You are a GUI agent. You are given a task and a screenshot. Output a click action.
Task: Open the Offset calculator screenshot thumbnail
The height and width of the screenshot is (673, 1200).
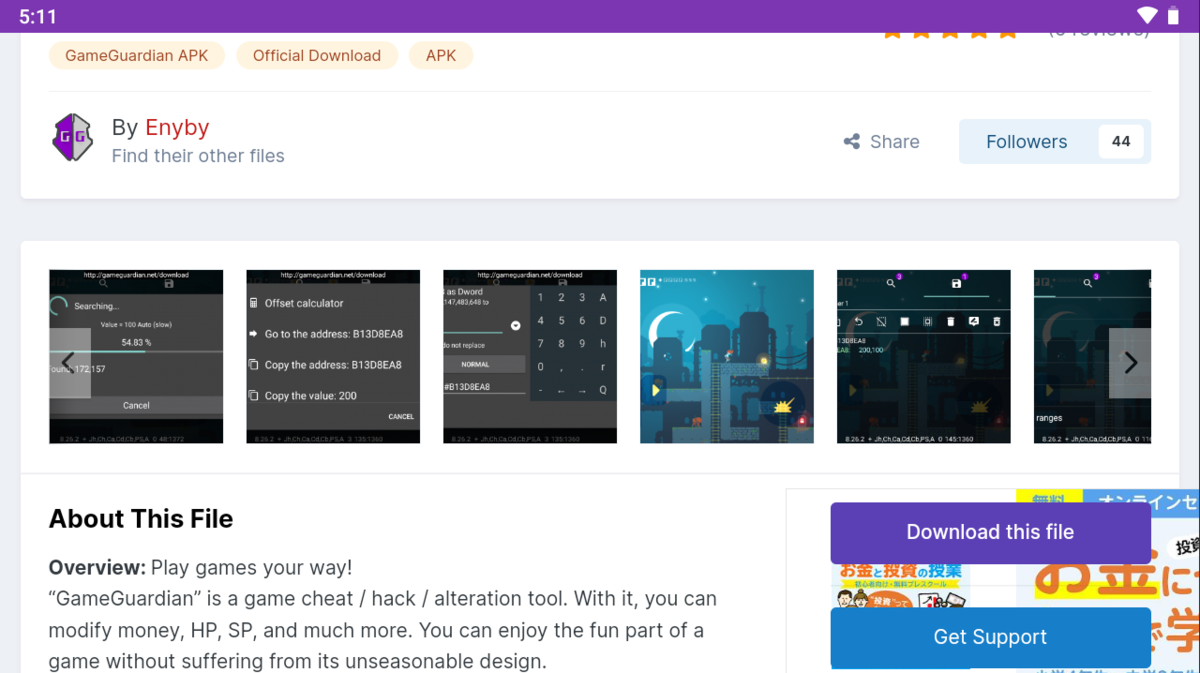point(333,357)
